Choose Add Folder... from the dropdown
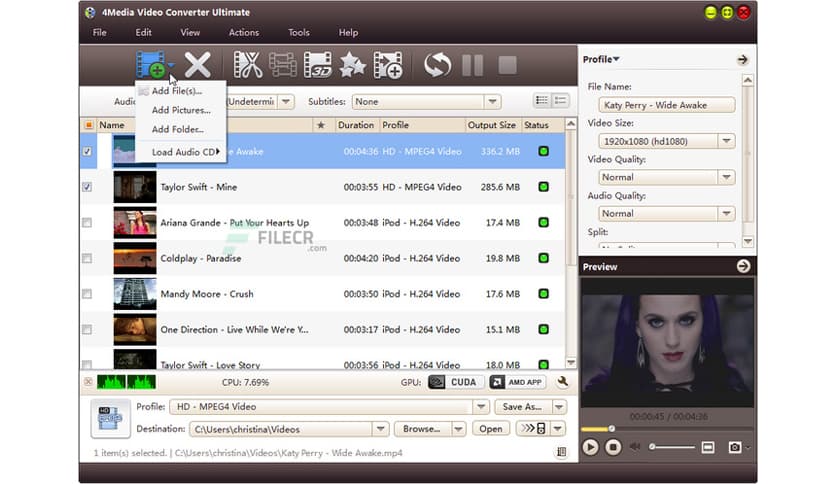The height and width of the screenshot is (484, 836). pos(181,130)
